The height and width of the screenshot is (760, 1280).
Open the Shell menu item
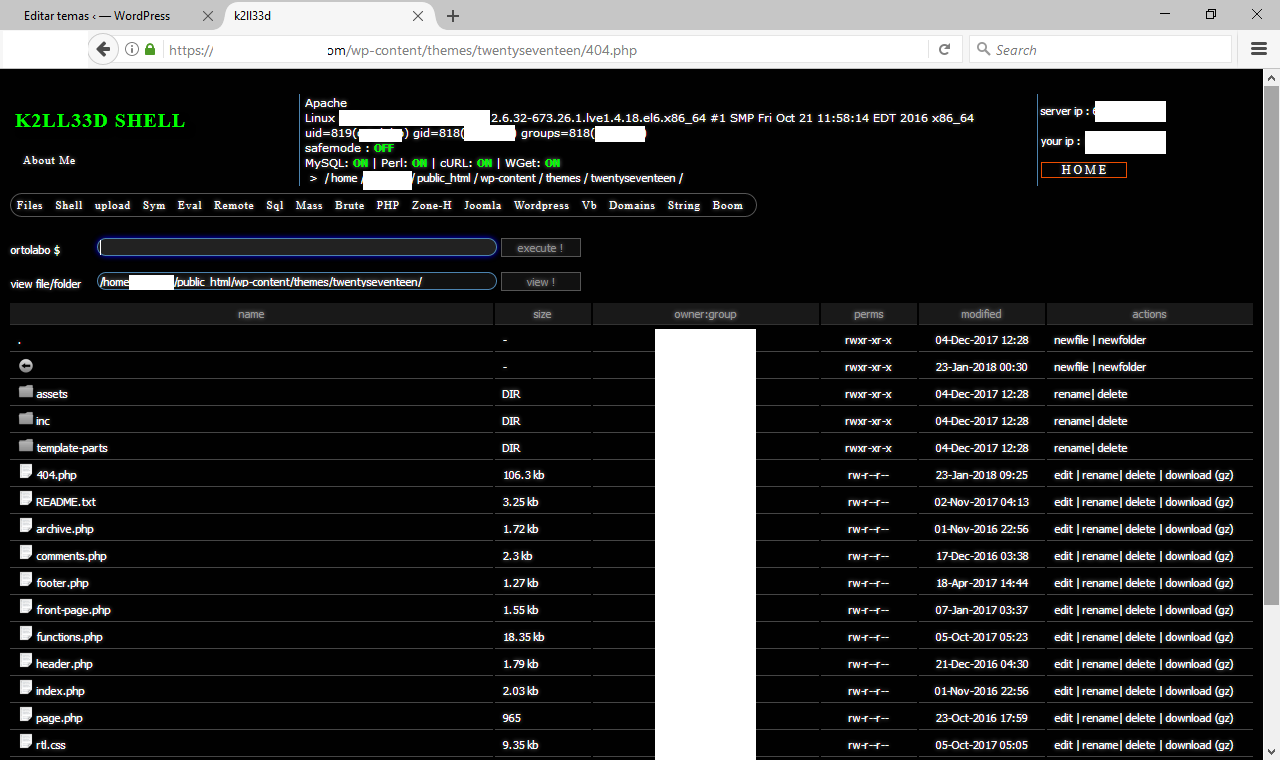coord(69,205)
